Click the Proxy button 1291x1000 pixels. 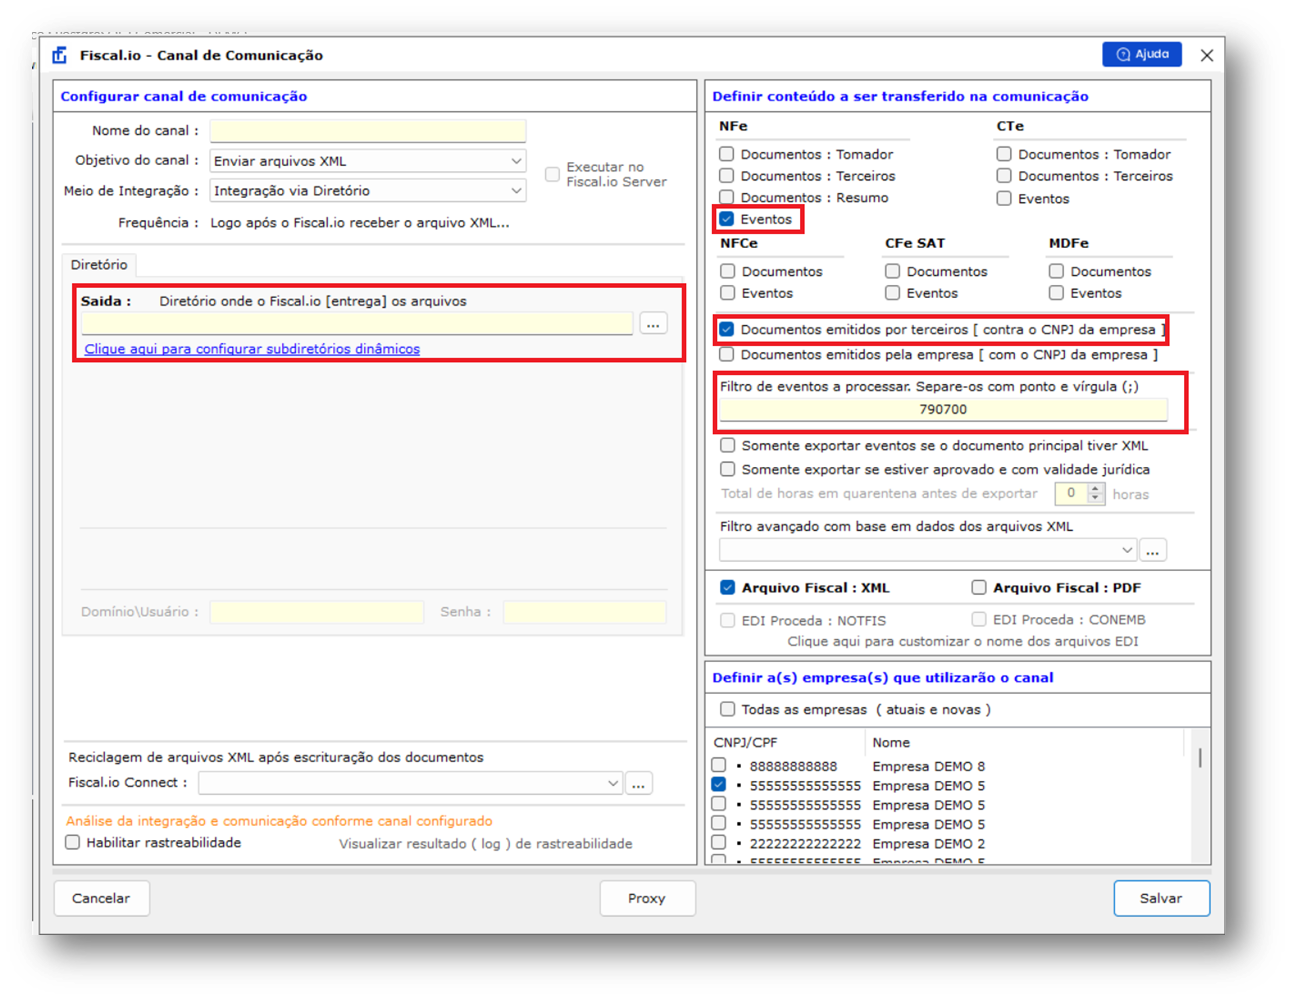646,898
